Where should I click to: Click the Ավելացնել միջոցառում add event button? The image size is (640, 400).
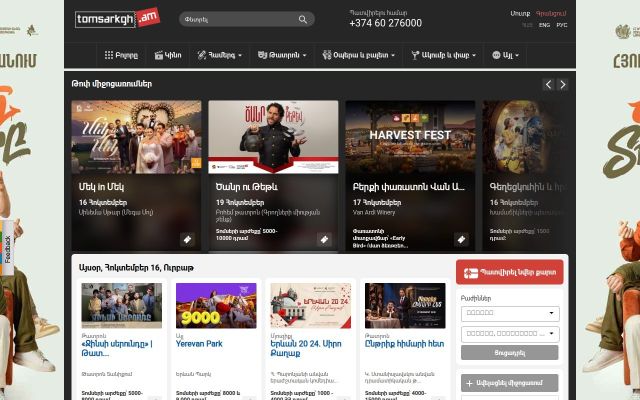click(x=510, y=383)
